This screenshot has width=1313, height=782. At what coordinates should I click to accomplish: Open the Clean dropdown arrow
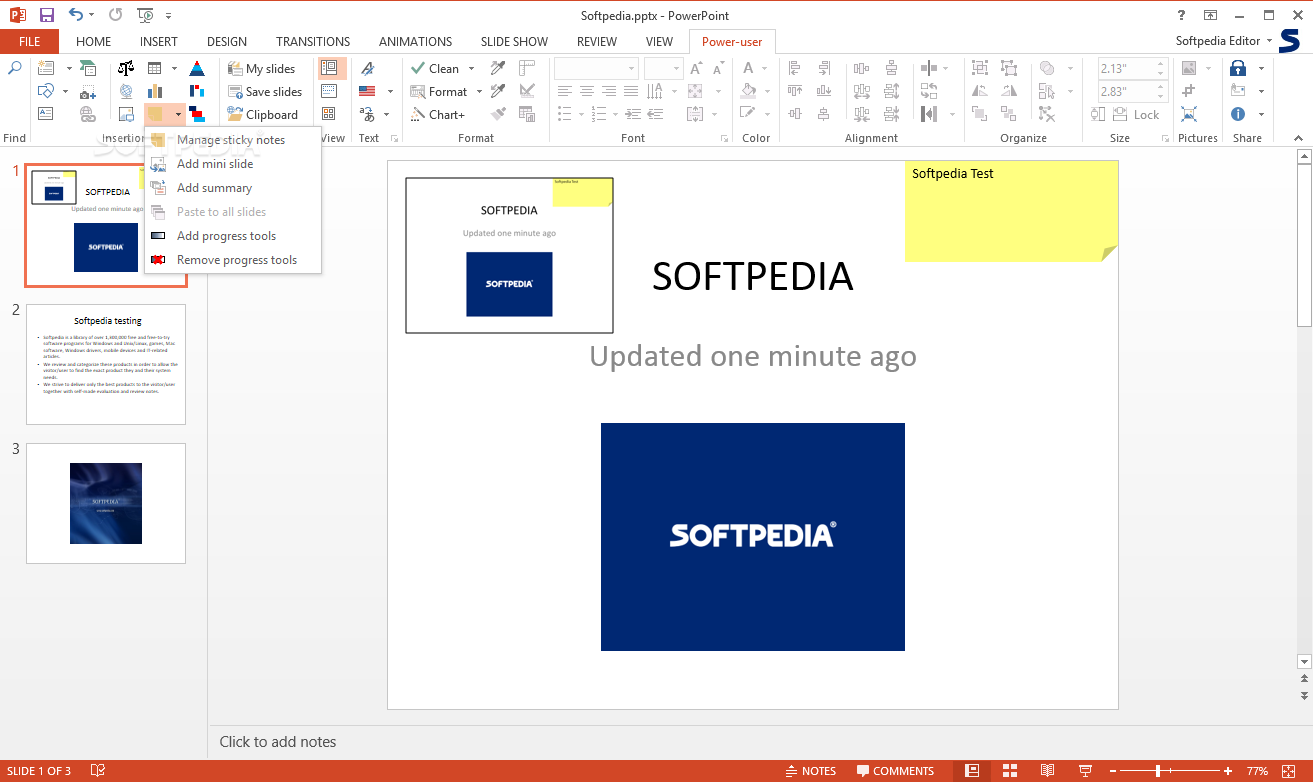[x=471, y=69]
